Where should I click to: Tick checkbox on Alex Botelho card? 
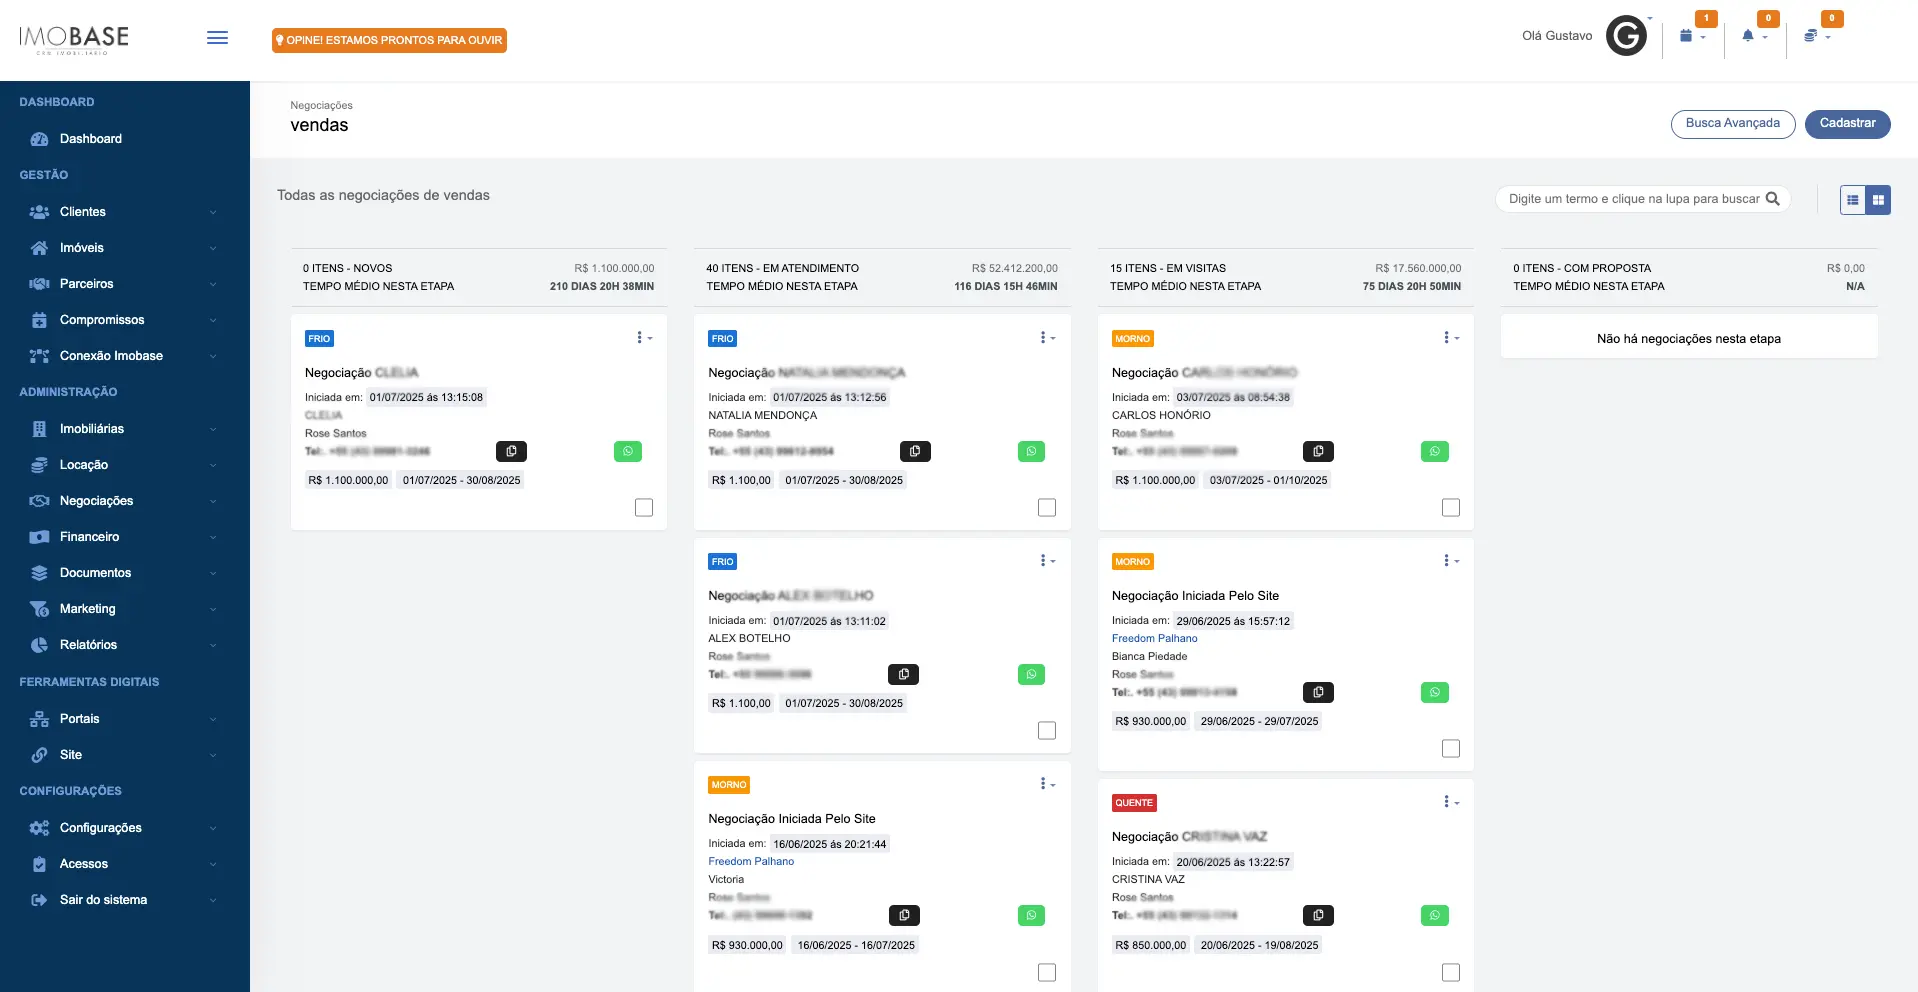[1047, 731]
